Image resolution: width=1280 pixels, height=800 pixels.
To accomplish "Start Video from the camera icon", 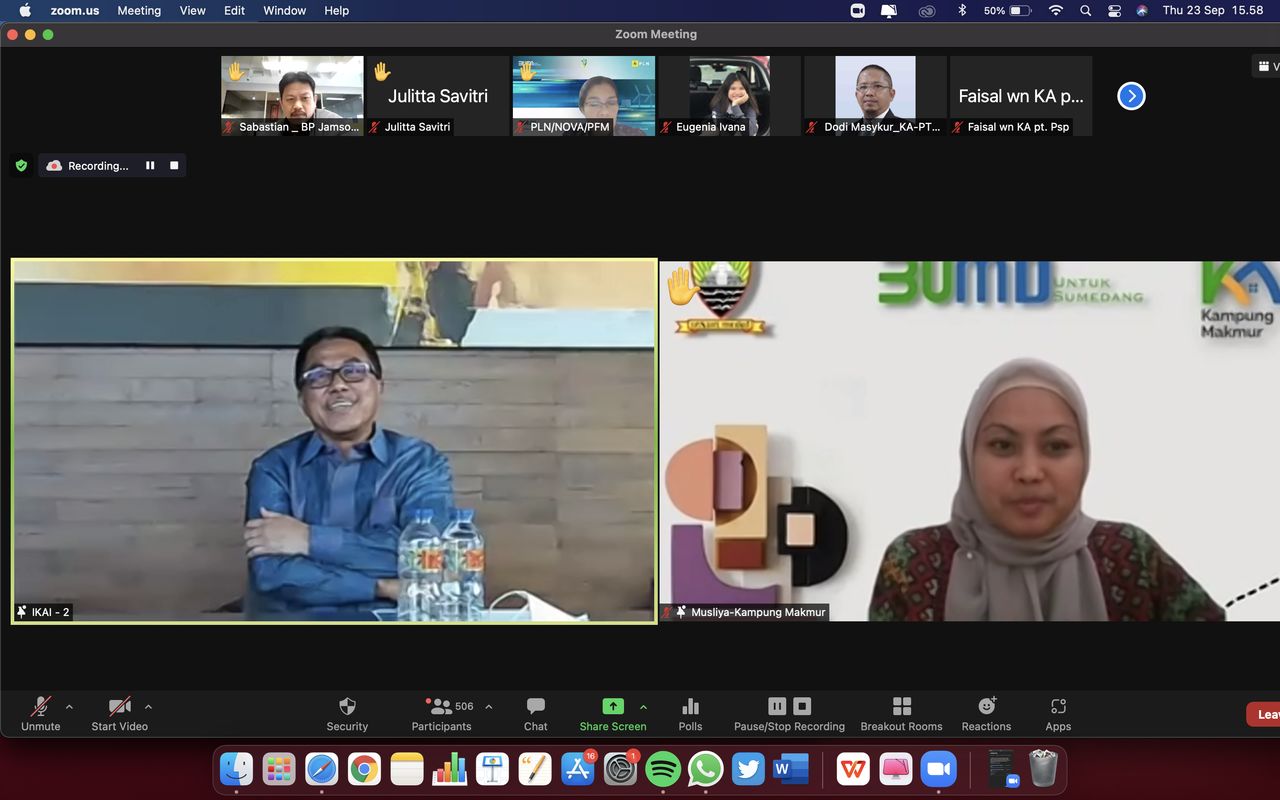I will click(119, 714).
